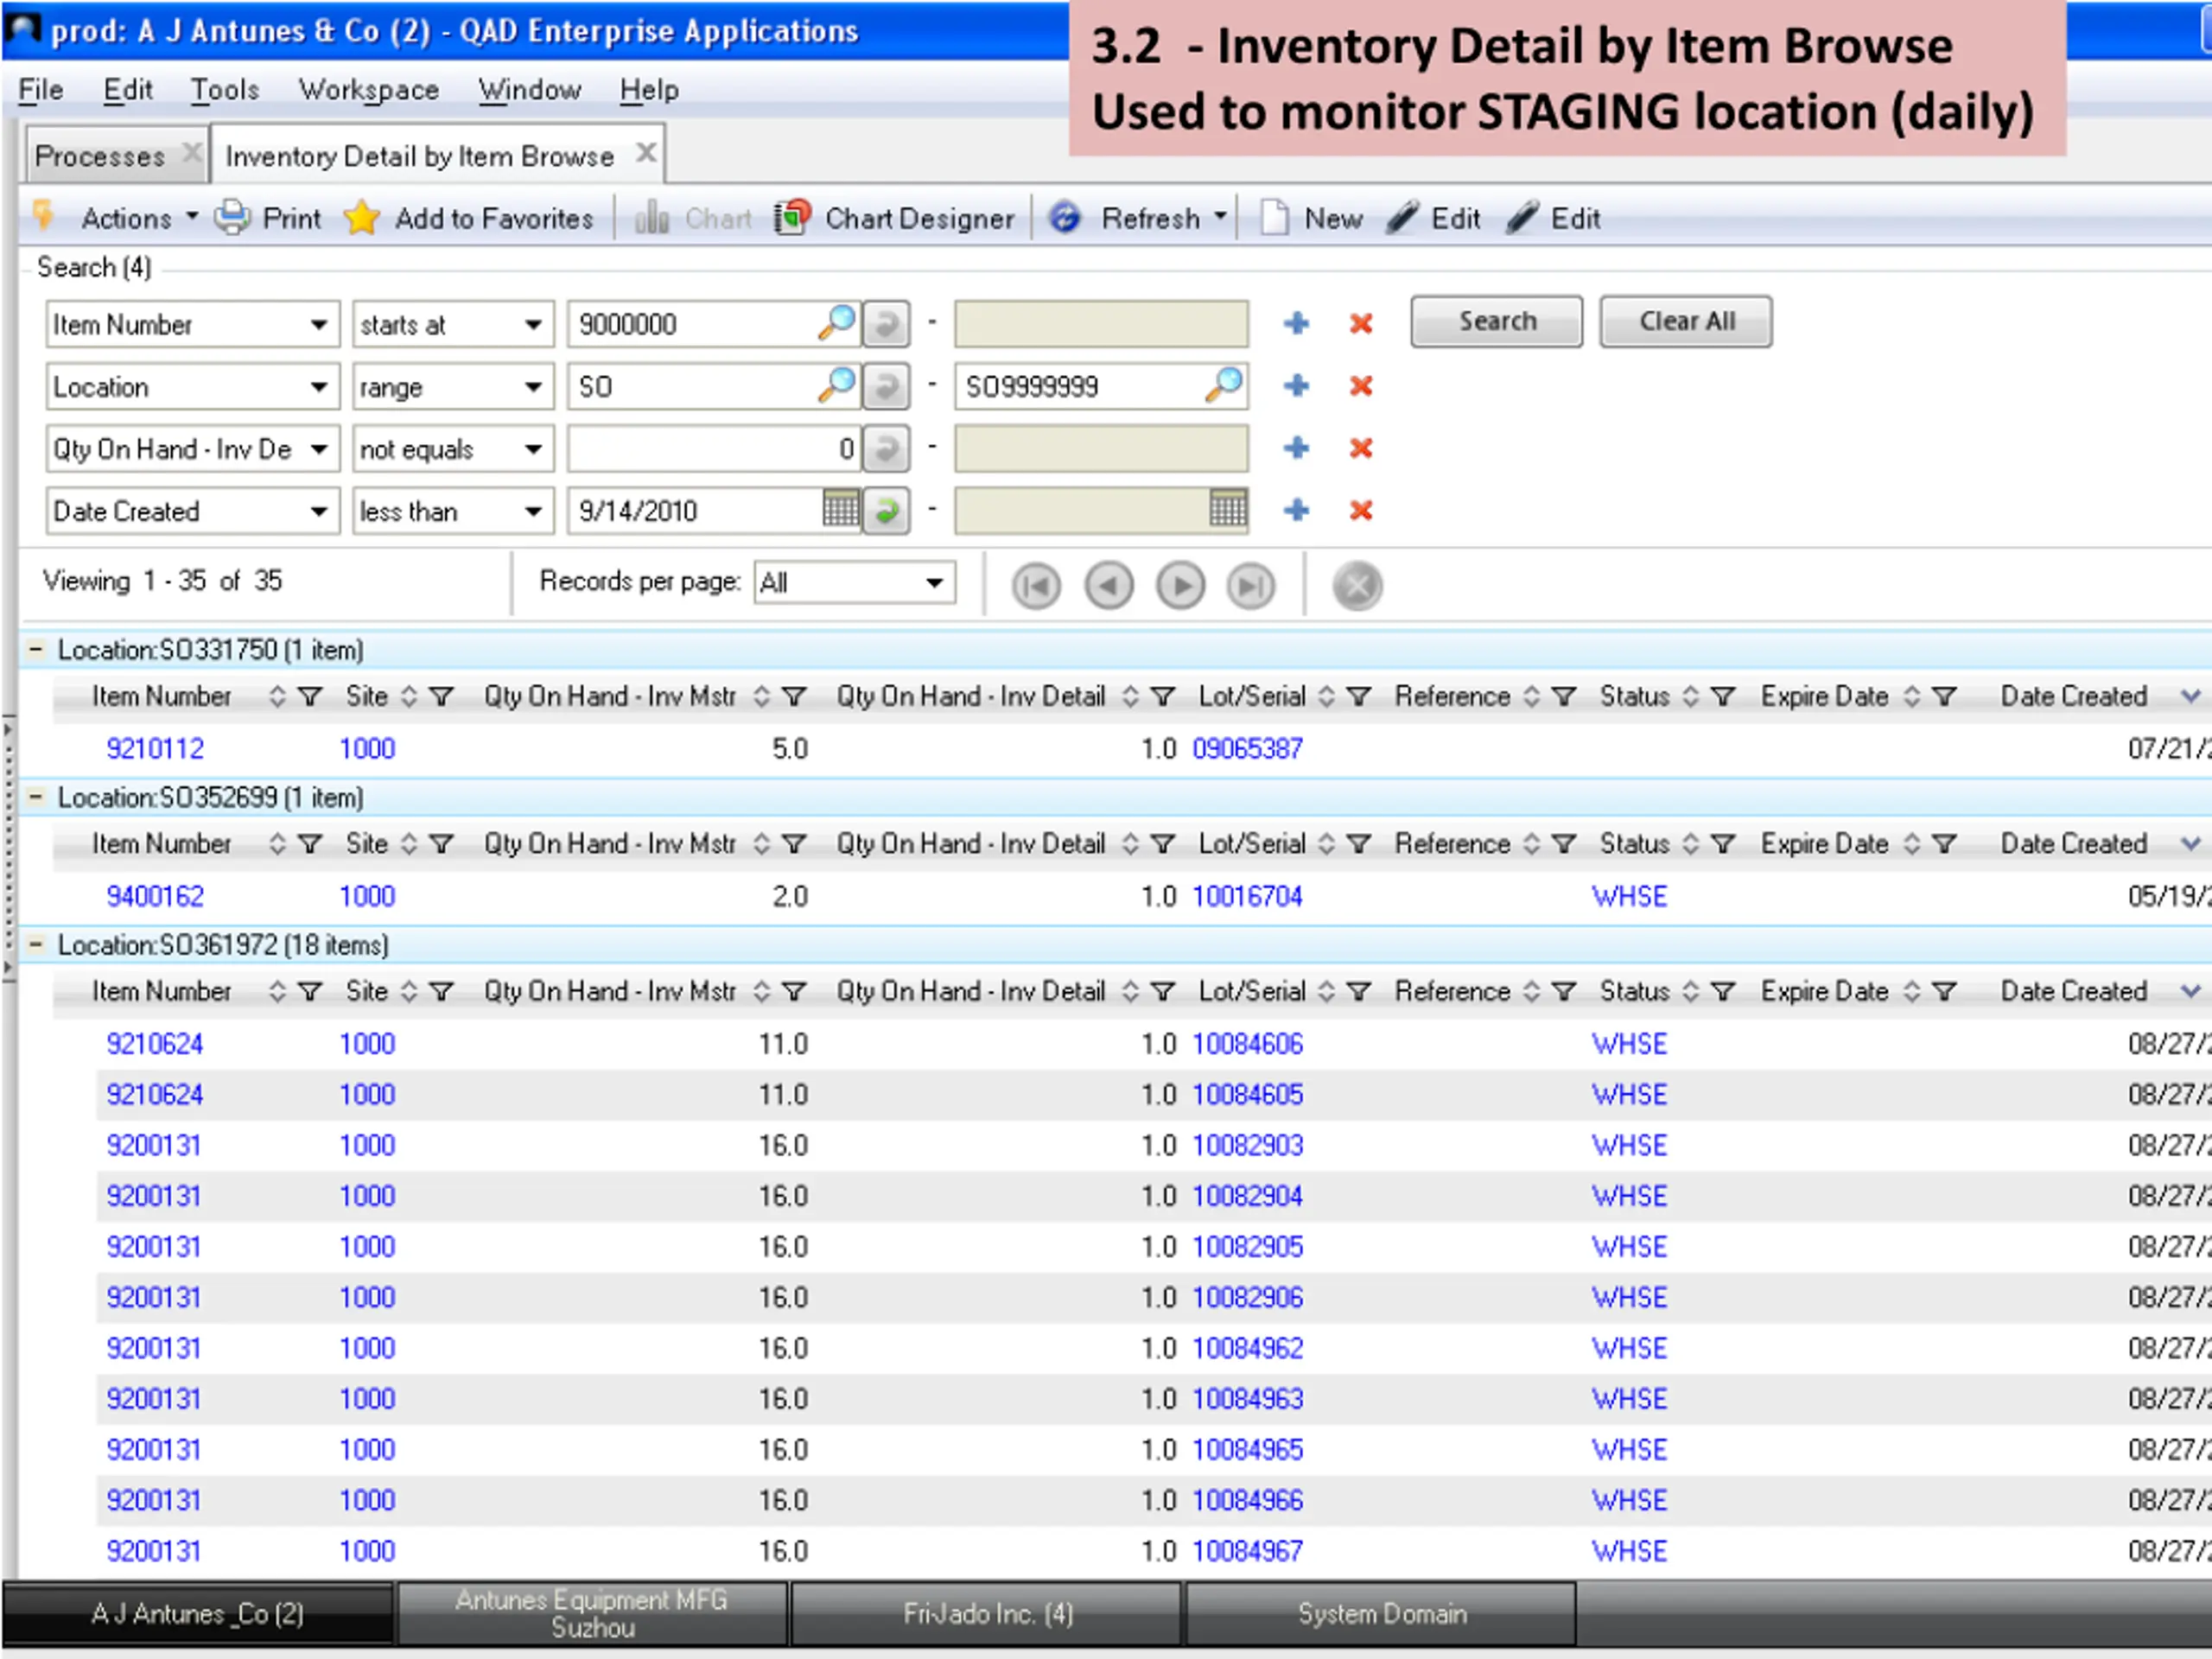Open item number link 9210112
Viewport: 2212px width, 1659px height.
tap(155, 748)
